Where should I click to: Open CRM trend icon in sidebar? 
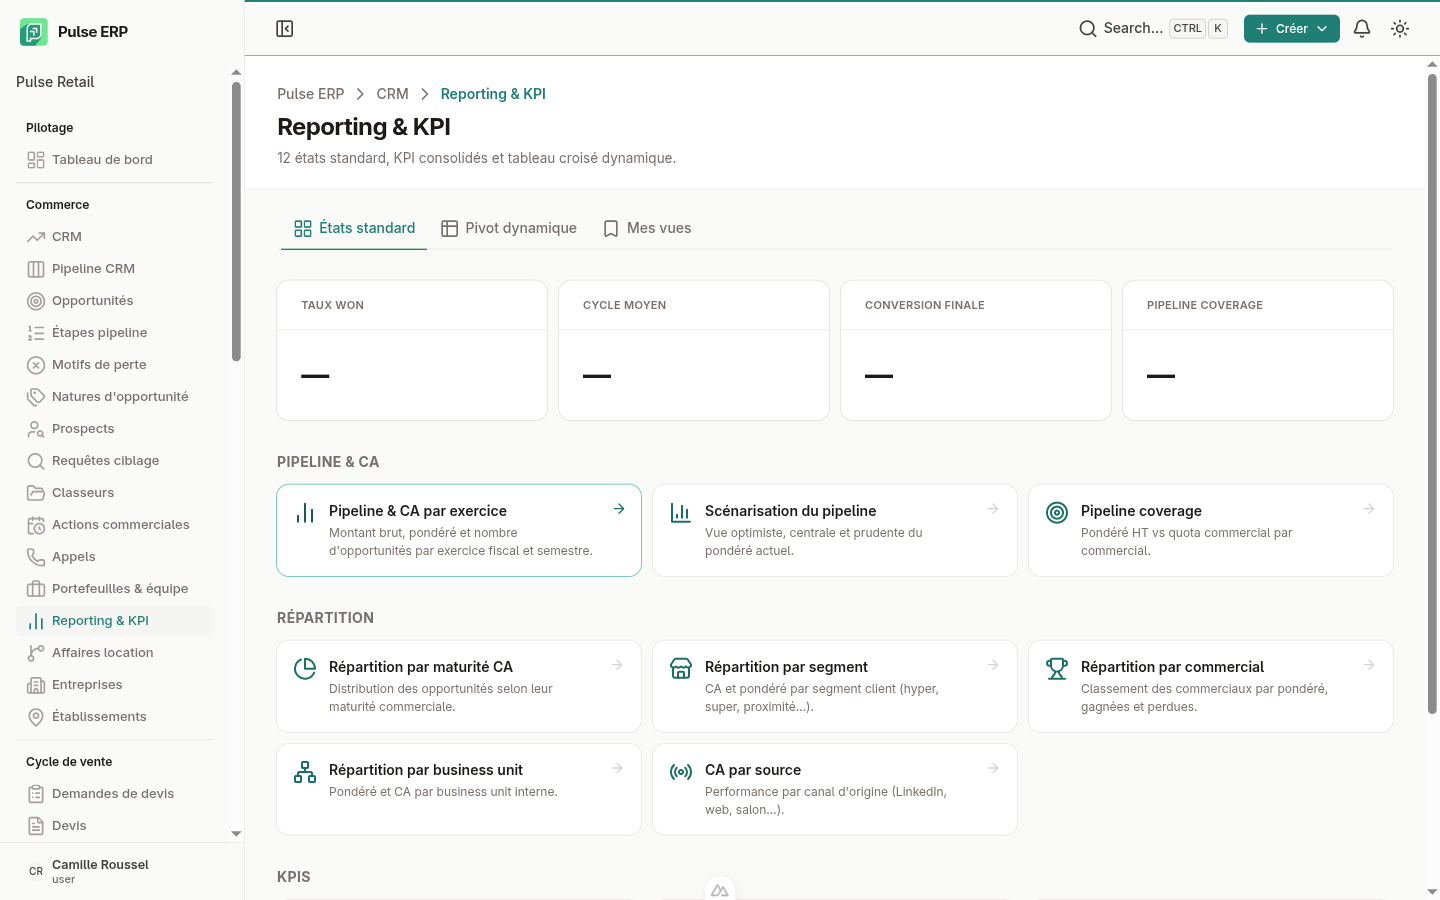point(36,237)
